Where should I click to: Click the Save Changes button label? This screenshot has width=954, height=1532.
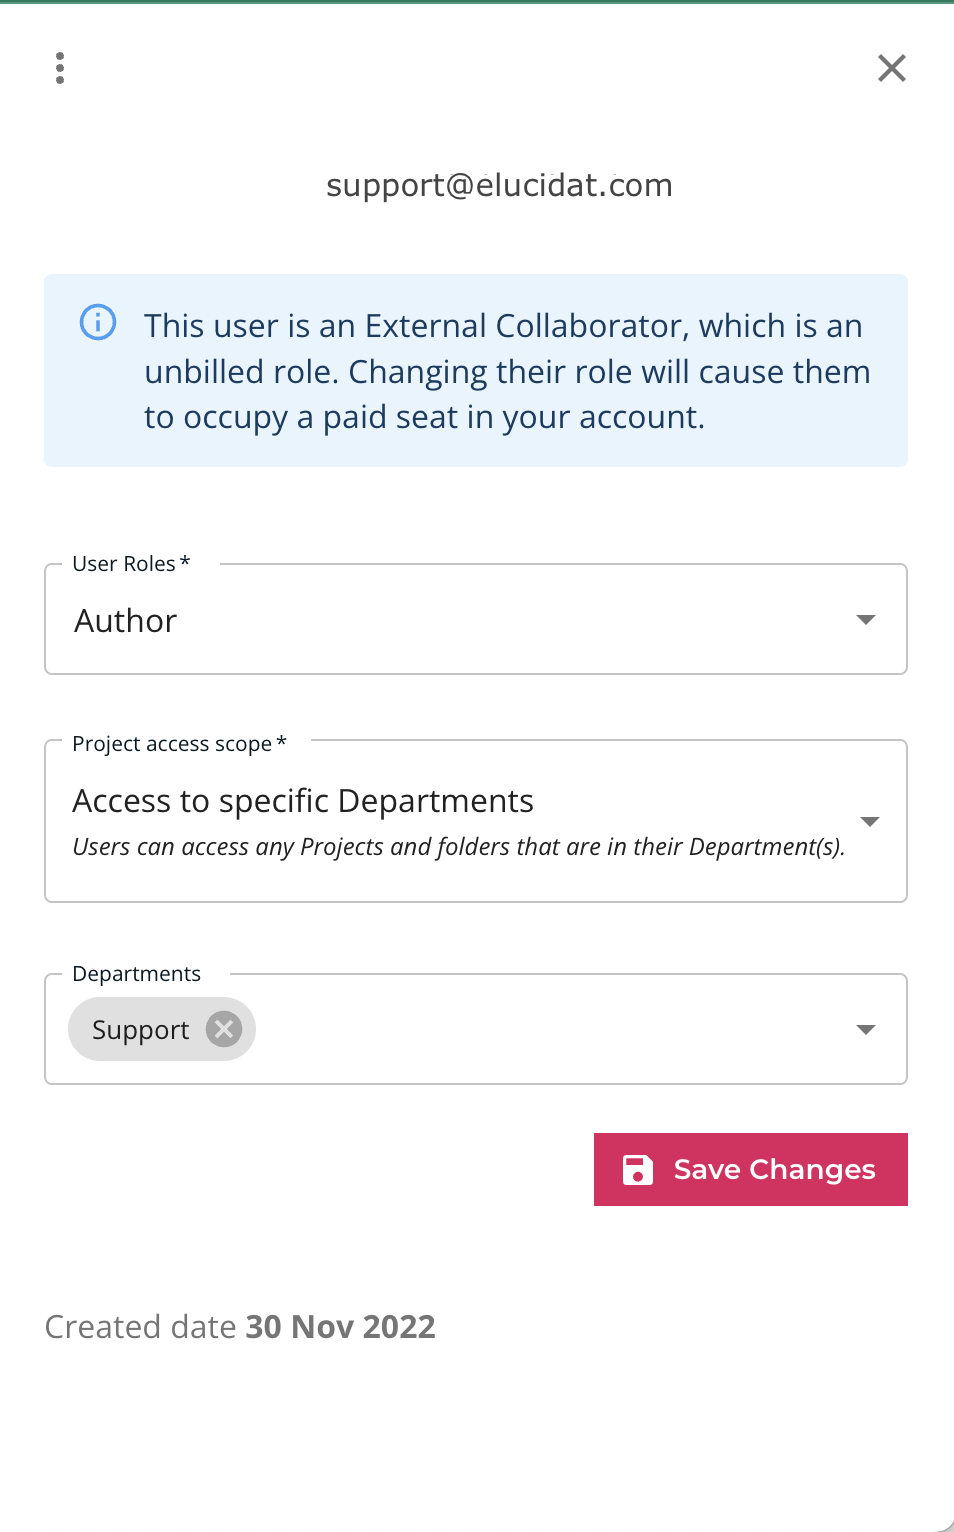(775, 1169)
